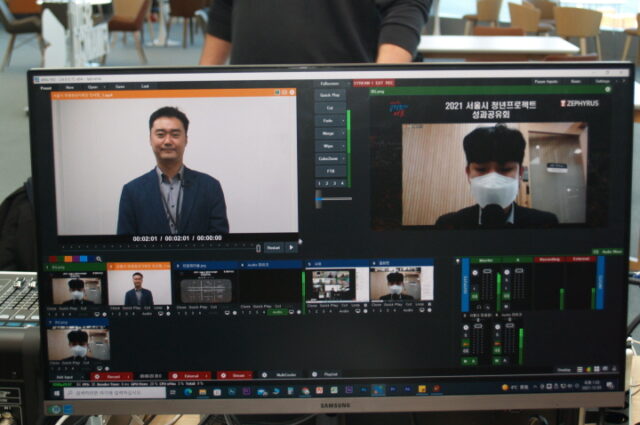Open the Merge transition dropdown arrow
This screenshot has width=640, height=425.
343,133
